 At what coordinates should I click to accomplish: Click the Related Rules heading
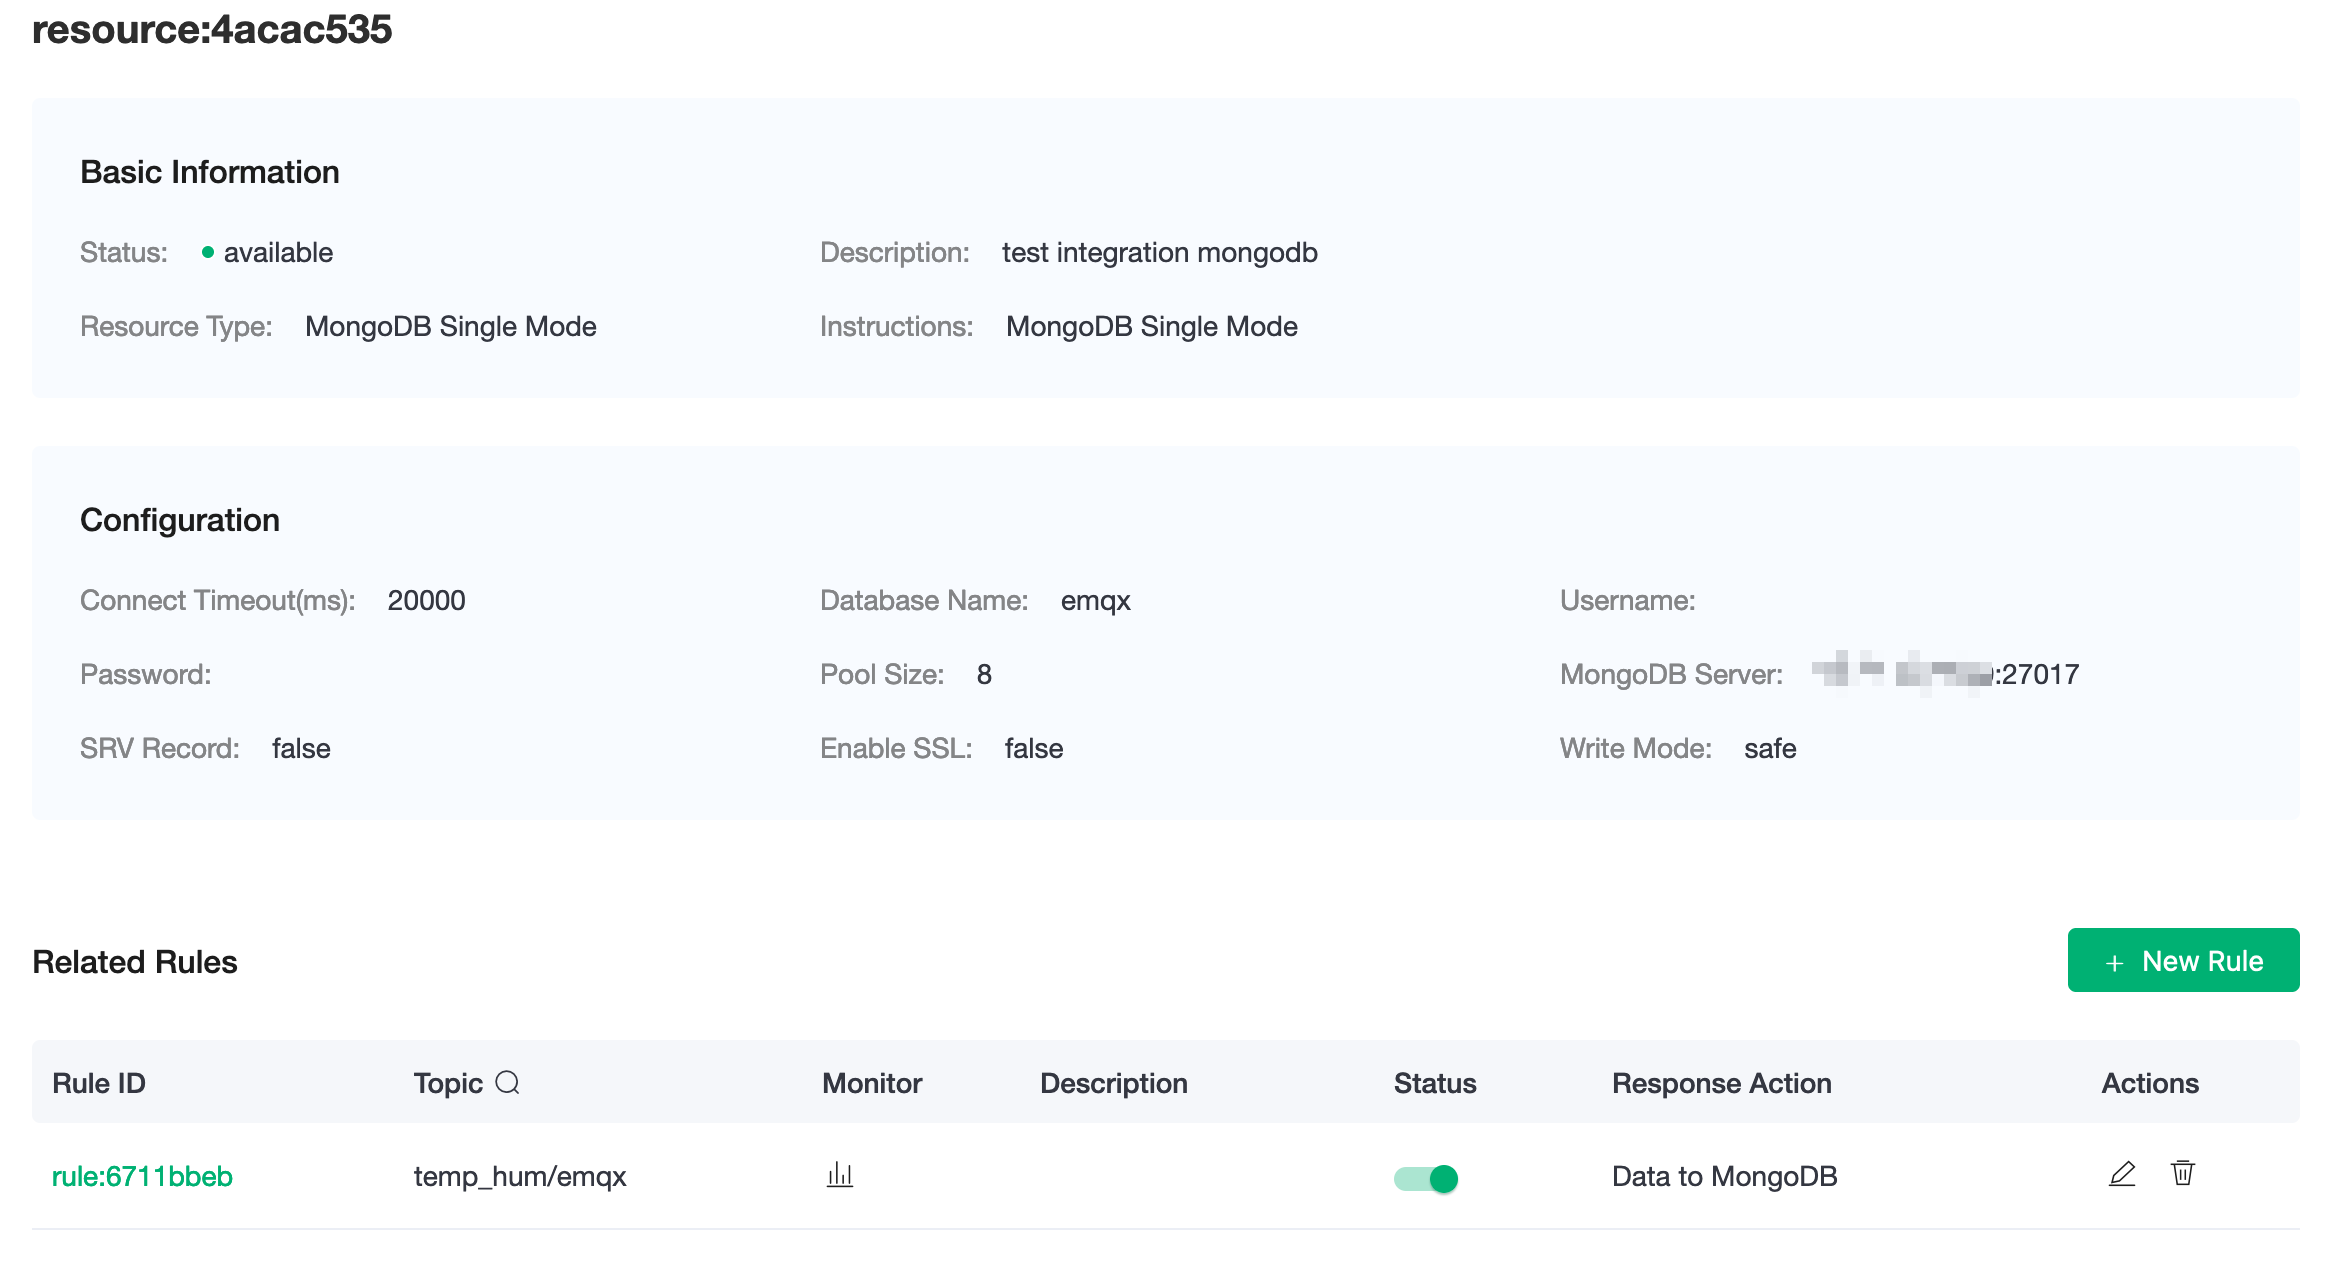pyautogui.click(x=135, y=962)
